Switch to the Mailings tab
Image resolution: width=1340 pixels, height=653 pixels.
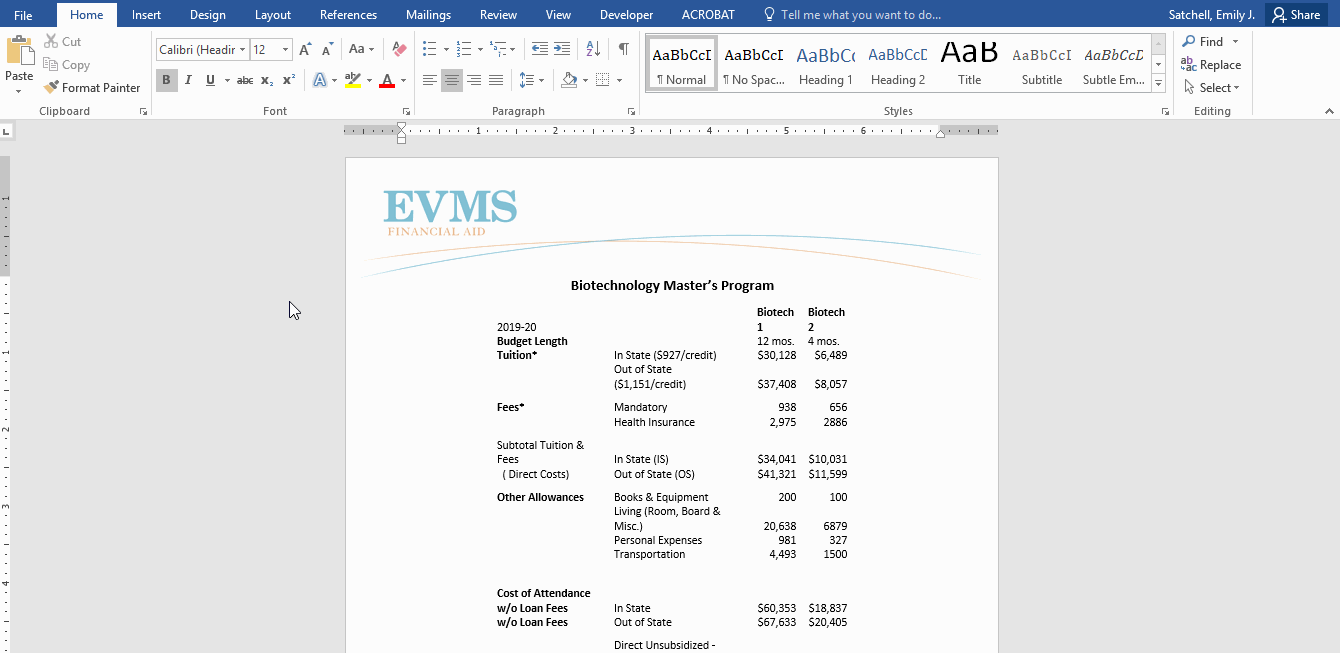pyautogui.click(x=428, y=14)
